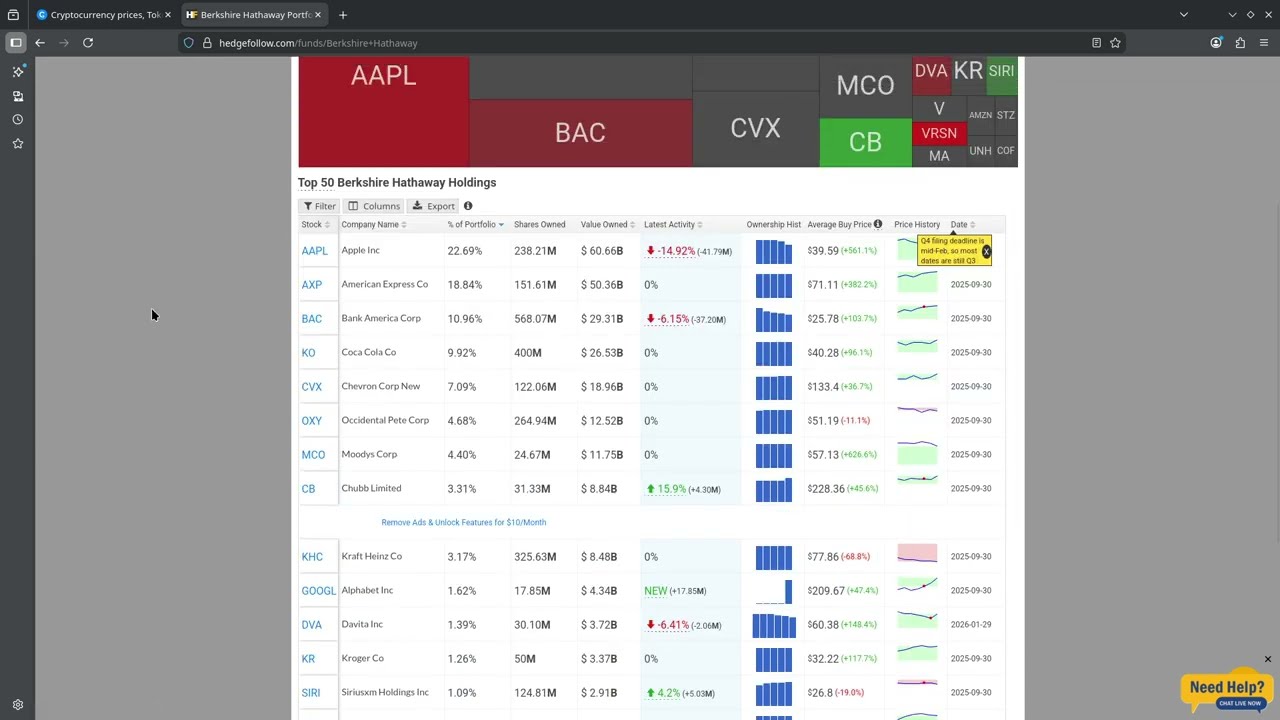Sort by Latest Activity column
This screenshot has height=720, width=1280.
point(673,225)
